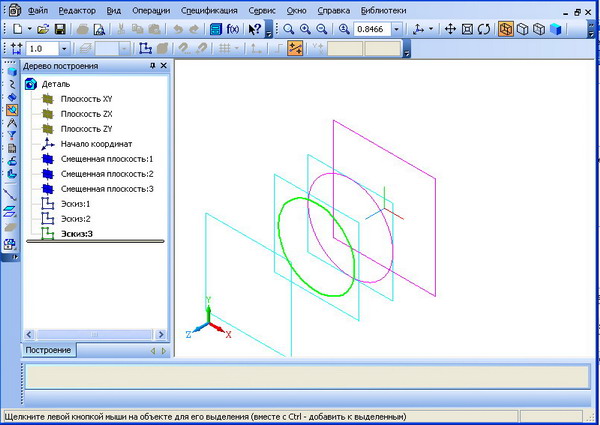Viewport: 600px width, 425px height.
Task: Toggle the highlighted parametric mode button
Action: tap(295, 49)
